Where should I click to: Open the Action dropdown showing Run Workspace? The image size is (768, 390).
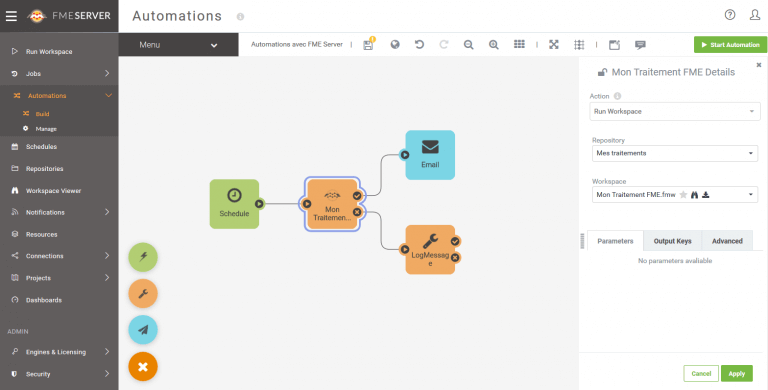(x=674, y=111)
